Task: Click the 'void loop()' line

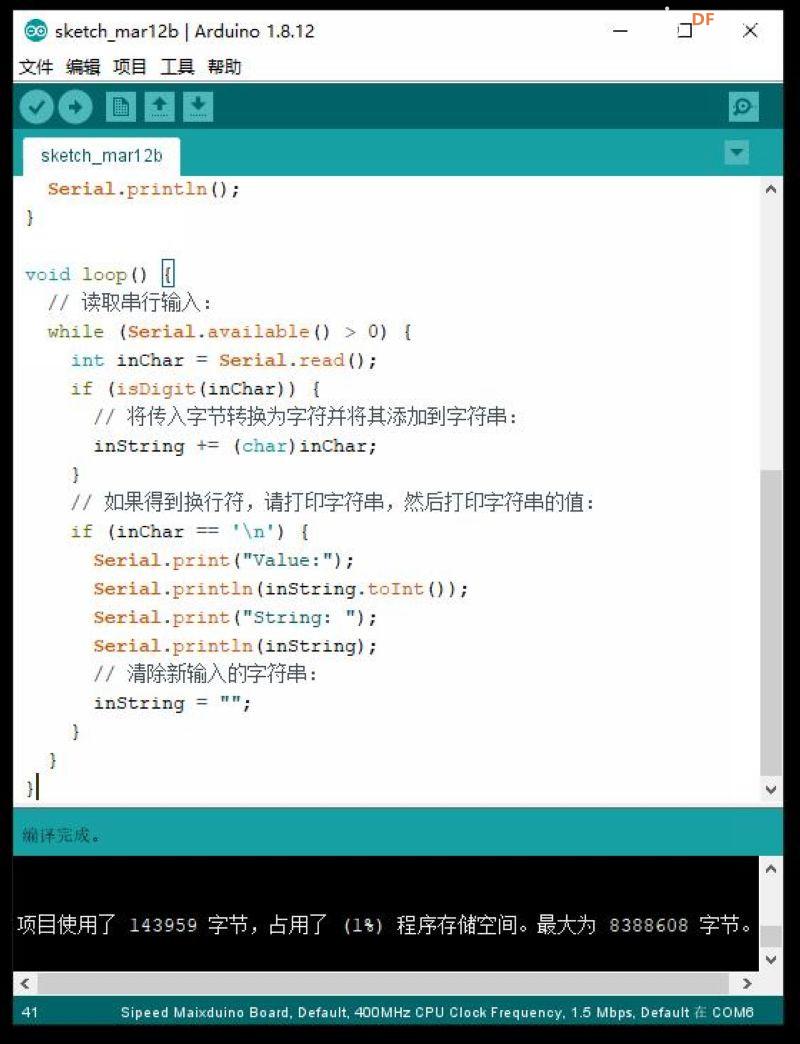Action: (100, 274)
